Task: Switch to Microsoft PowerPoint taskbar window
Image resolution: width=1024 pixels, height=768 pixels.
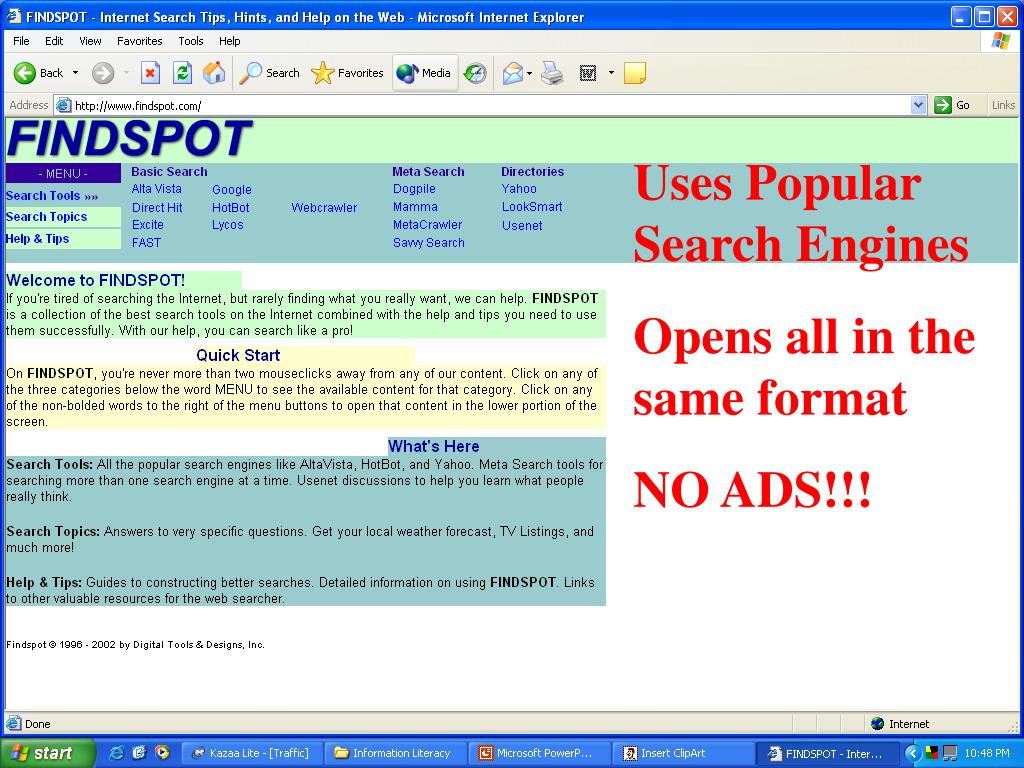Action: [538, 753]
